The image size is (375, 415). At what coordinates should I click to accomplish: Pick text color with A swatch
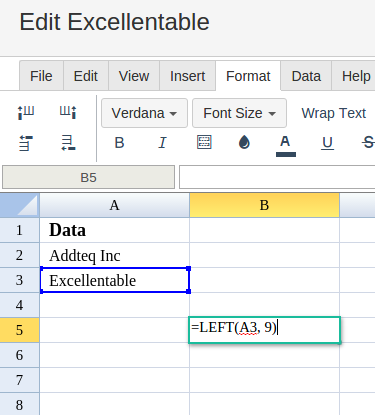(x=286, y=146)
